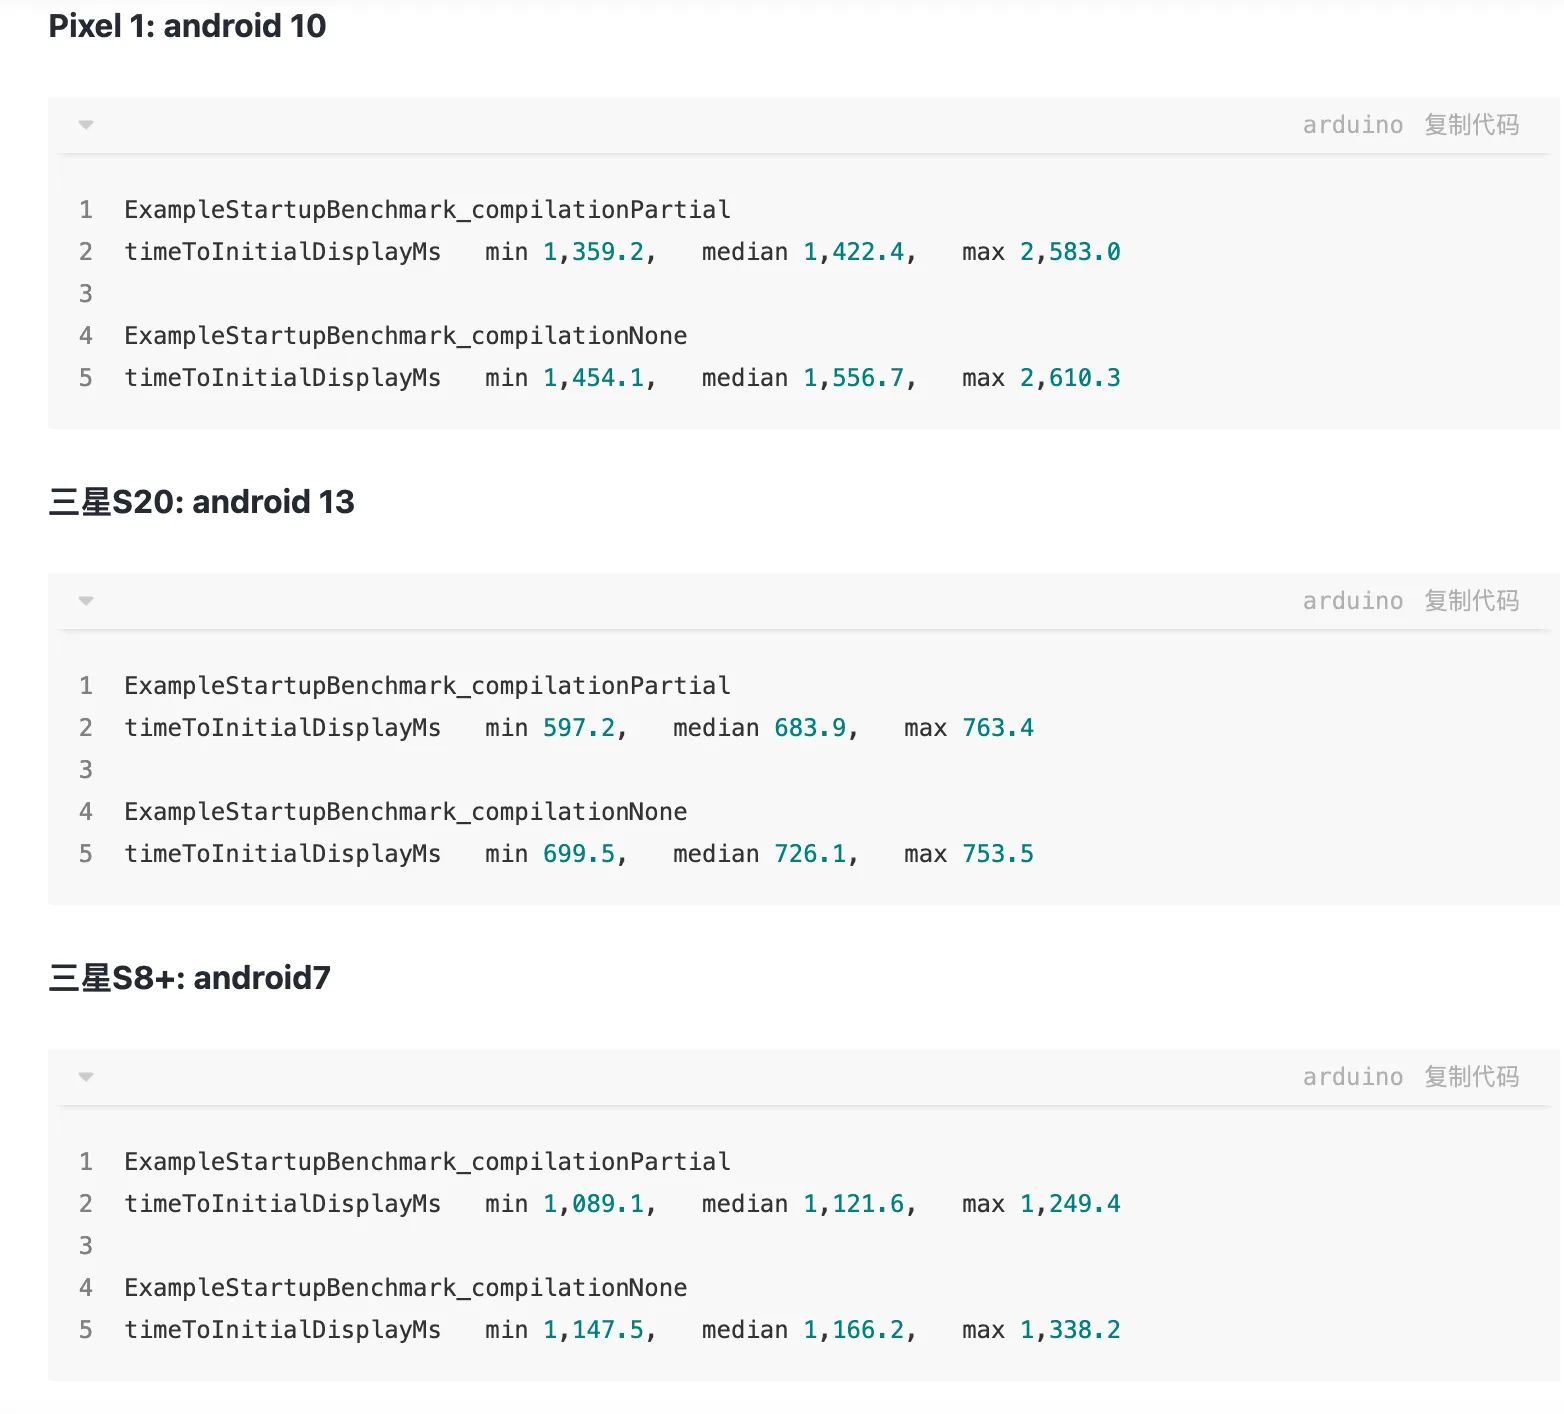
Task: Click the max value 1,249.4
Action: [1069, 1204]
